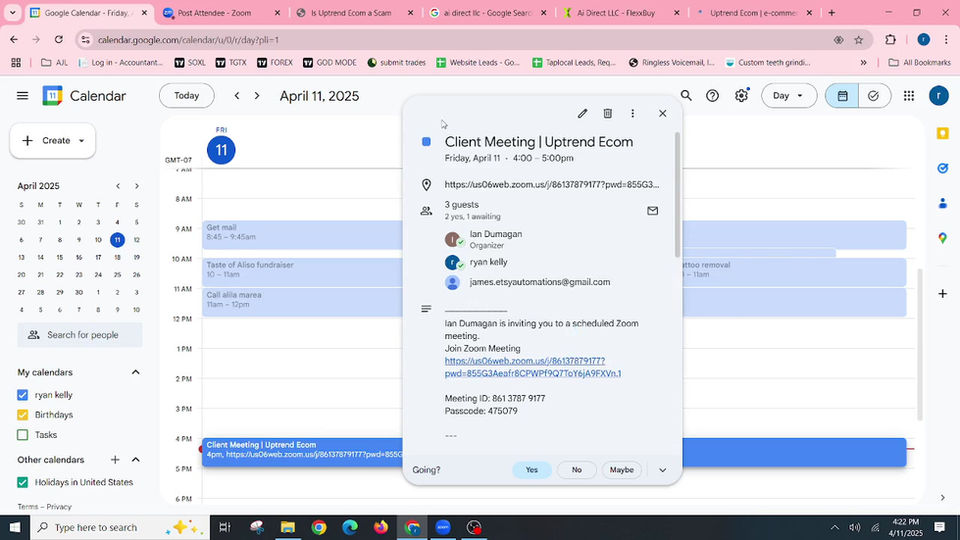Open Google Tasks side panel icon
This screenshot has width=960, height=540.
tap(943, 168)
